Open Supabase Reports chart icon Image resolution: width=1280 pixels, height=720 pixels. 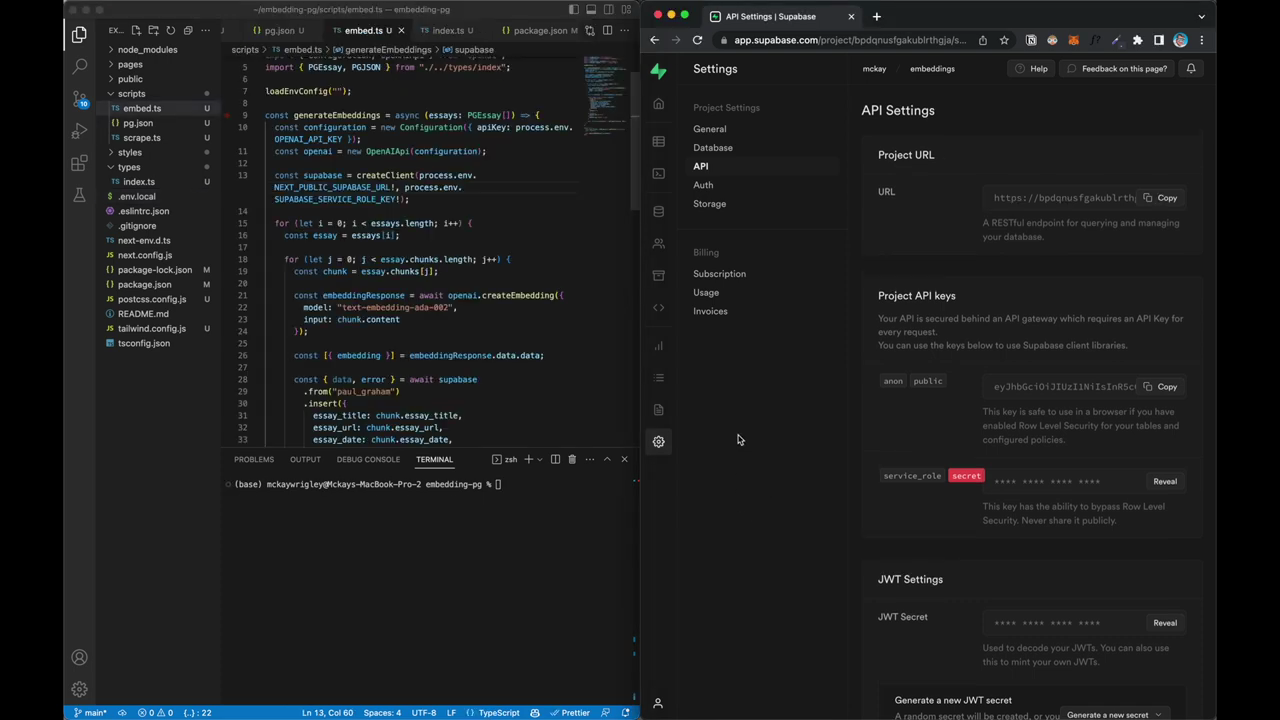[658, 346]
